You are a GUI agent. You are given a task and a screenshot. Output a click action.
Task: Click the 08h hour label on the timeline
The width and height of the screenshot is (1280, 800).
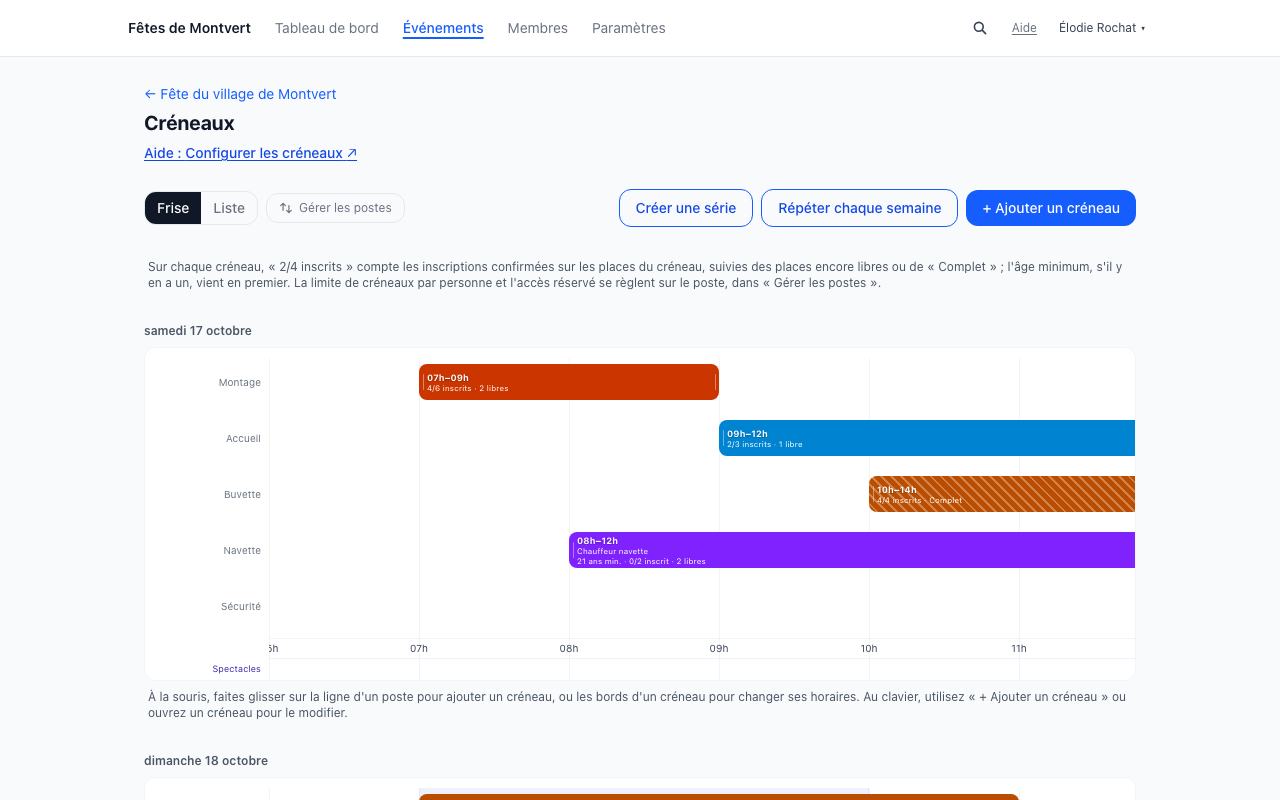569,648
